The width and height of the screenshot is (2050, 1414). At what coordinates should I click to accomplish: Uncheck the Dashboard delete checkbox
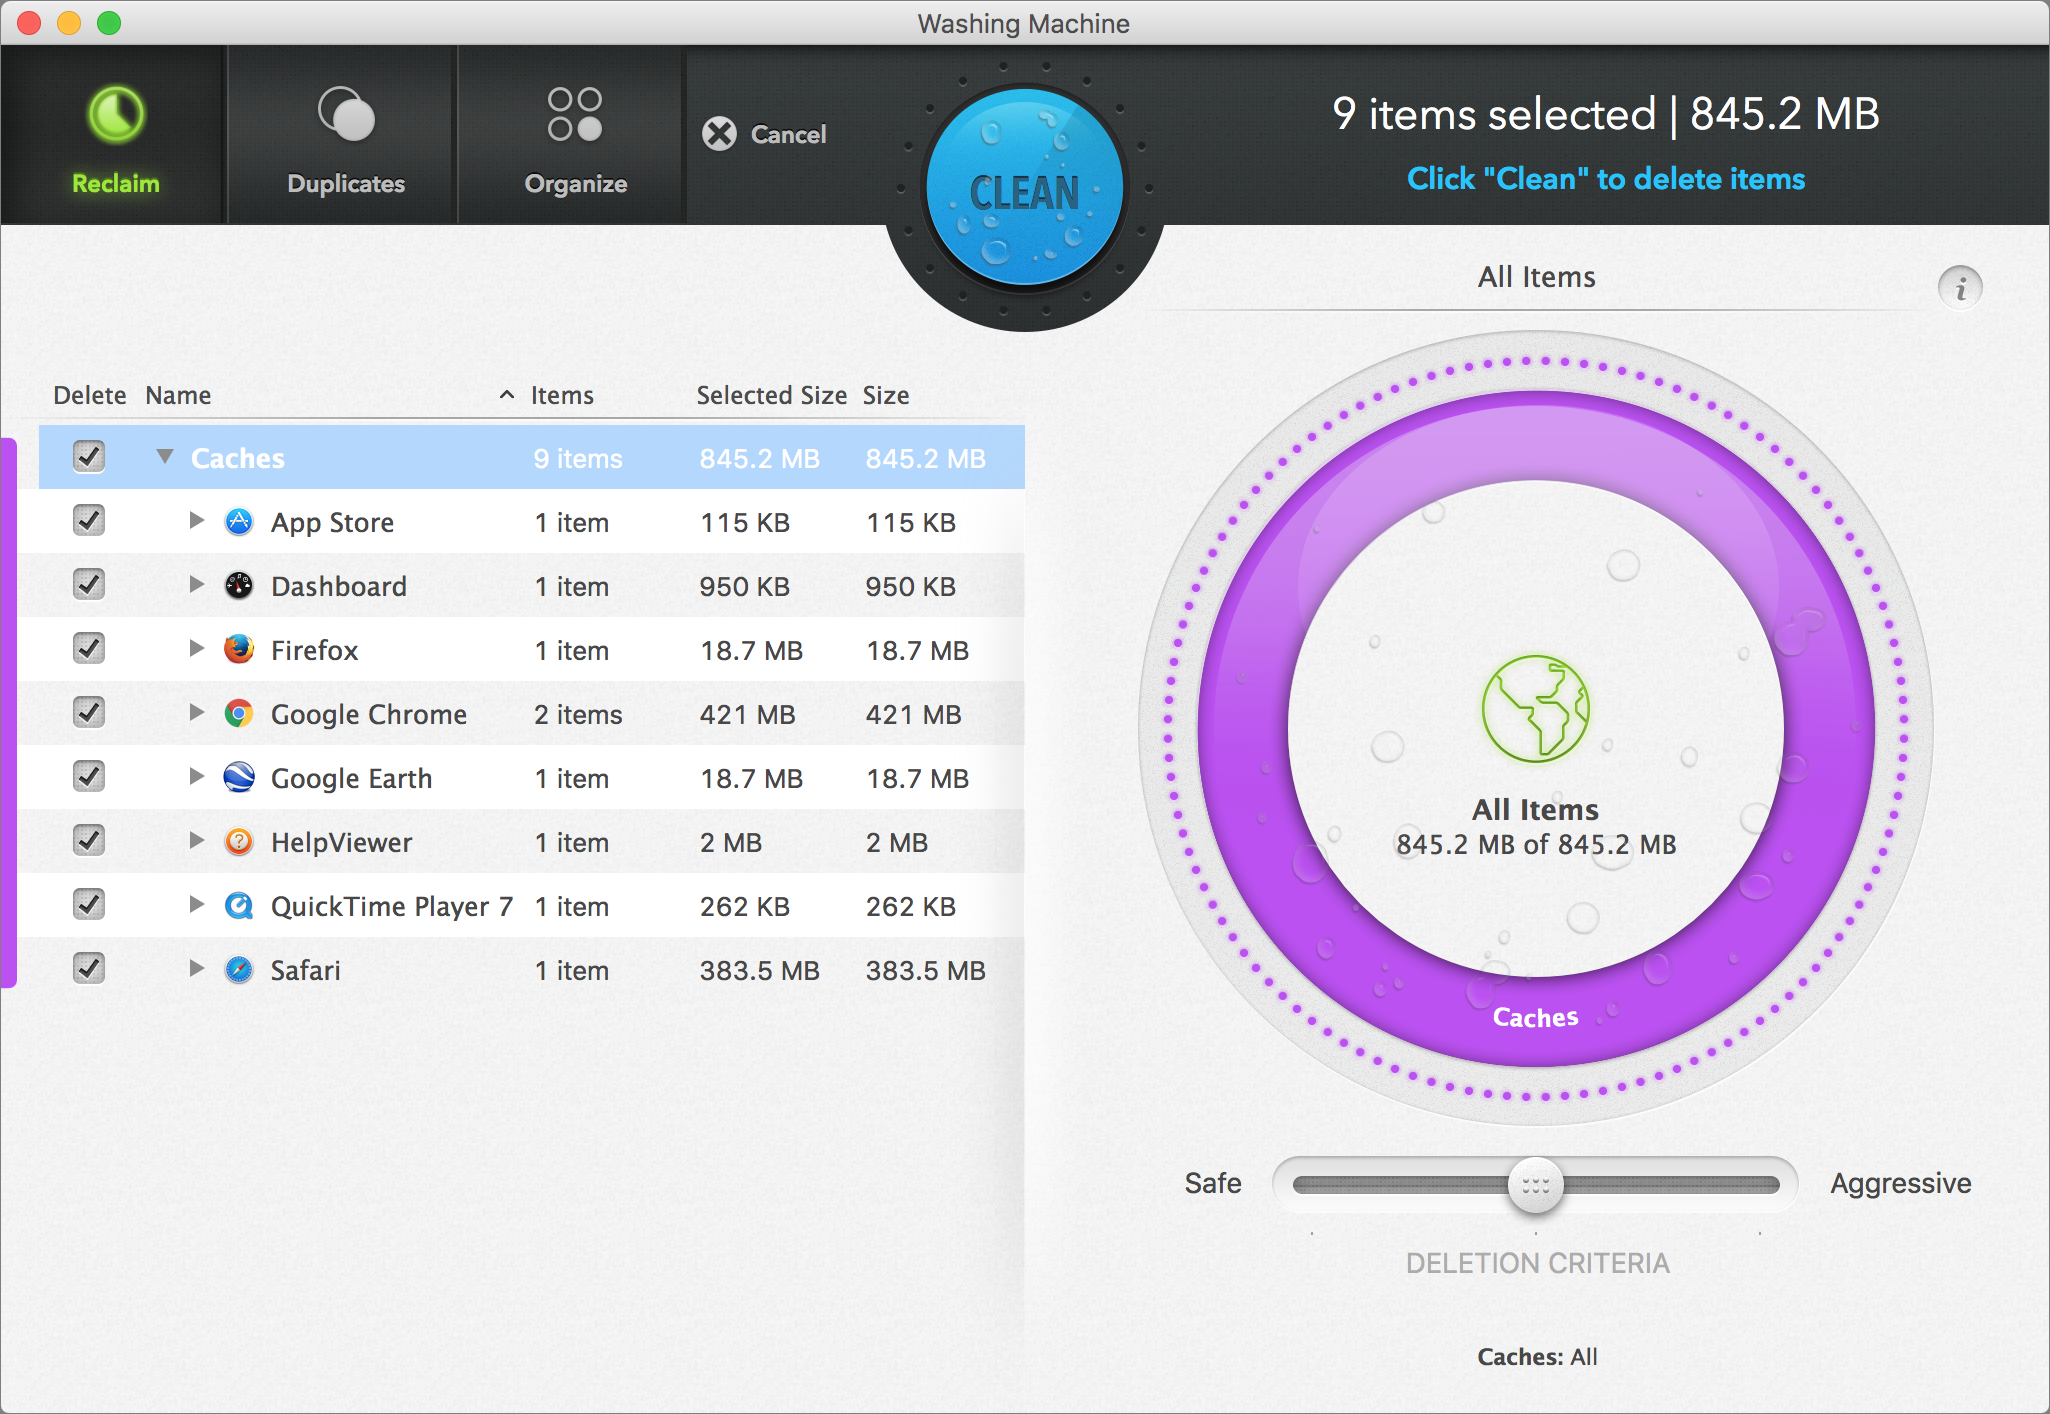coord(89,585)
